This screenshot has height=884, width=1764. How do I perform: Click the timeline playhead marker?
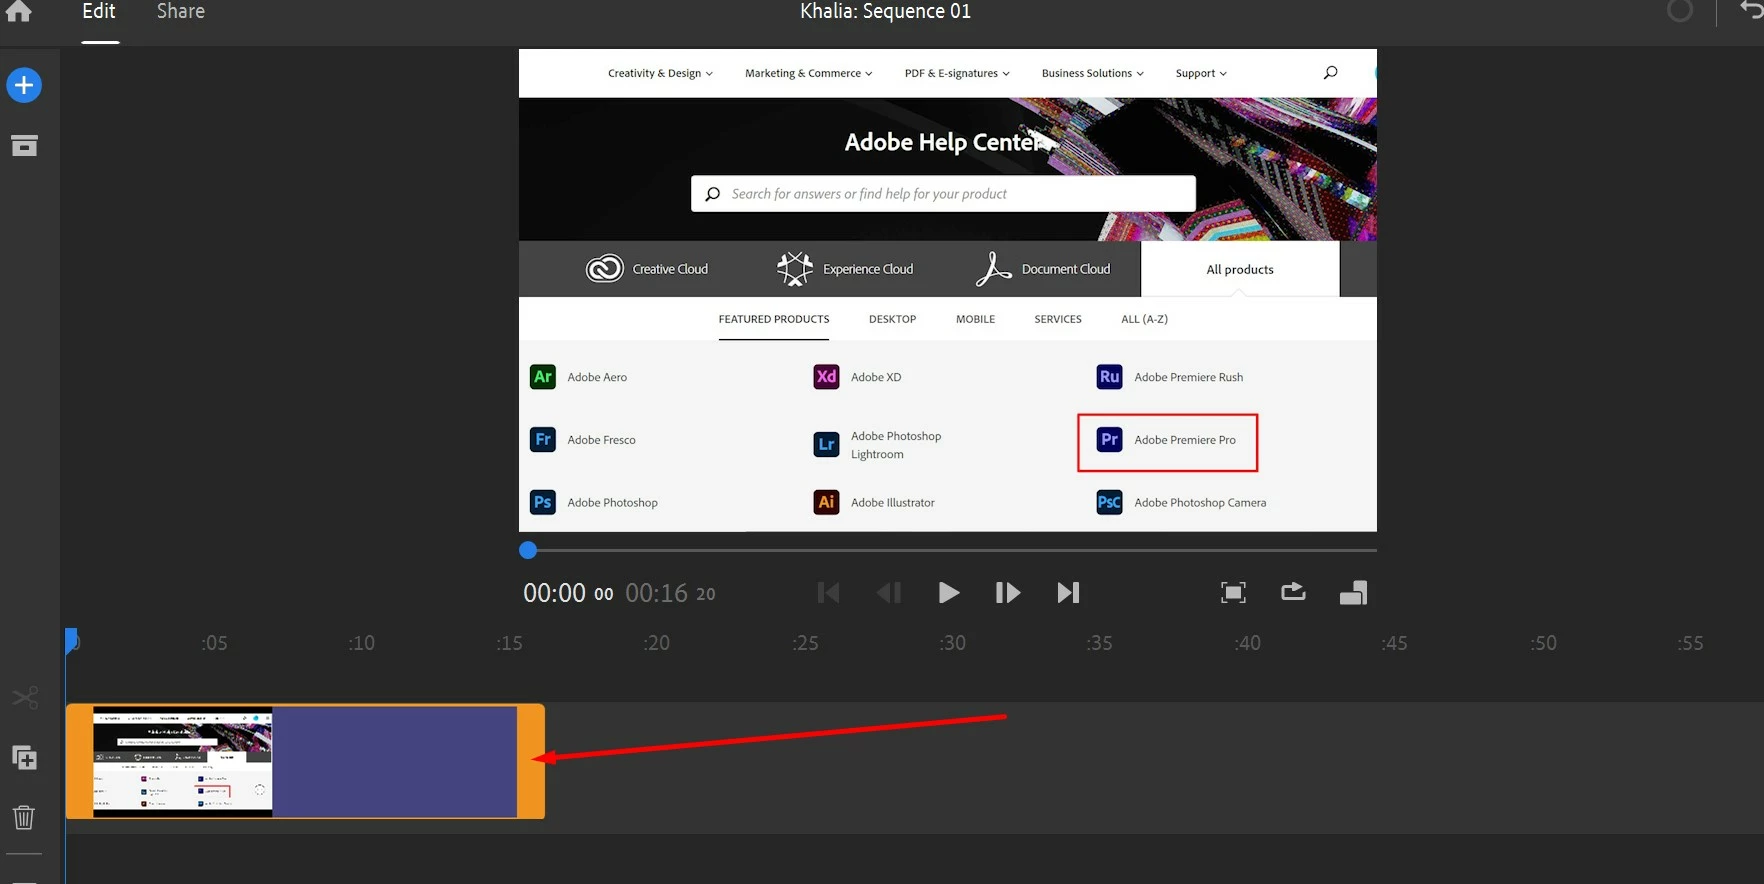[71, 641]
